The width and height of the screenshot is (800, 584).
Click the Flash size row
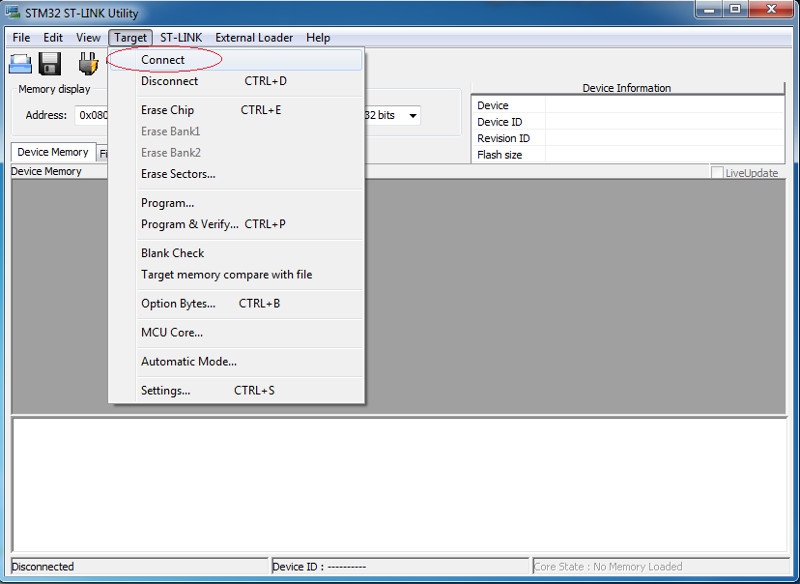click(x=628, y=155)
